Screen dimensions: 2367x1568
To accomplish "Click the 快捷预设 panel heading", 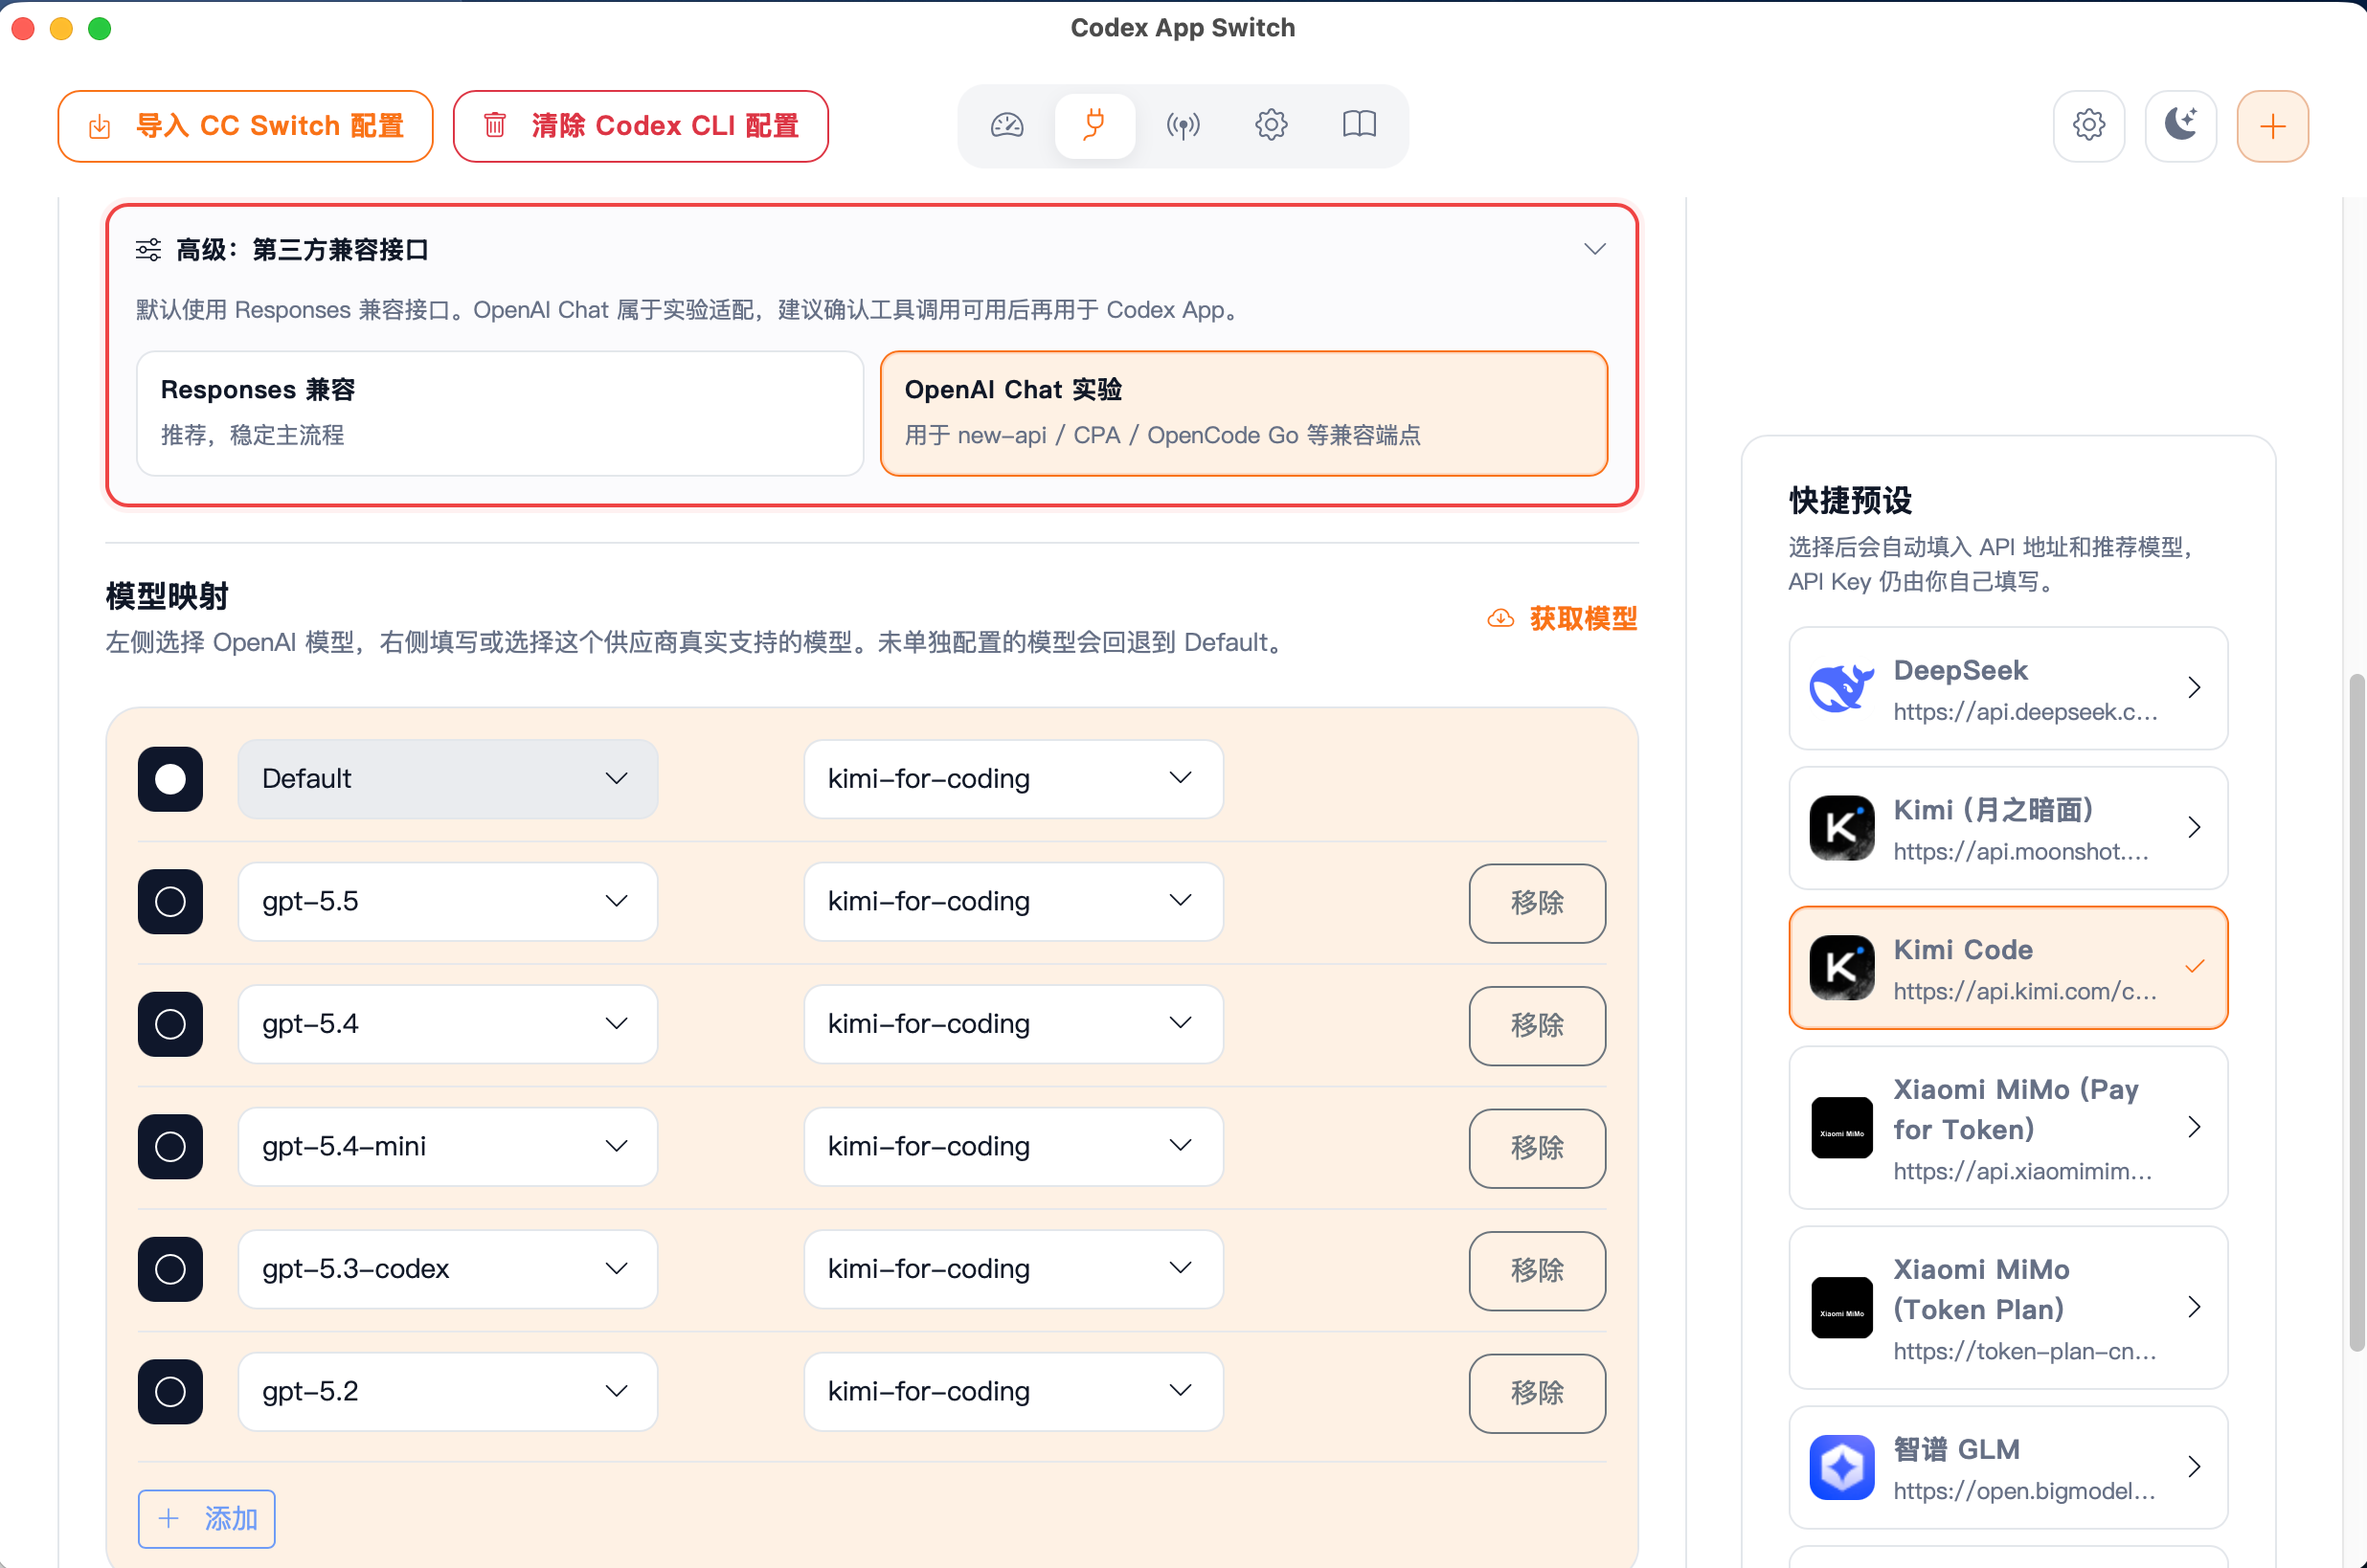I will (x=1850, y=500).
